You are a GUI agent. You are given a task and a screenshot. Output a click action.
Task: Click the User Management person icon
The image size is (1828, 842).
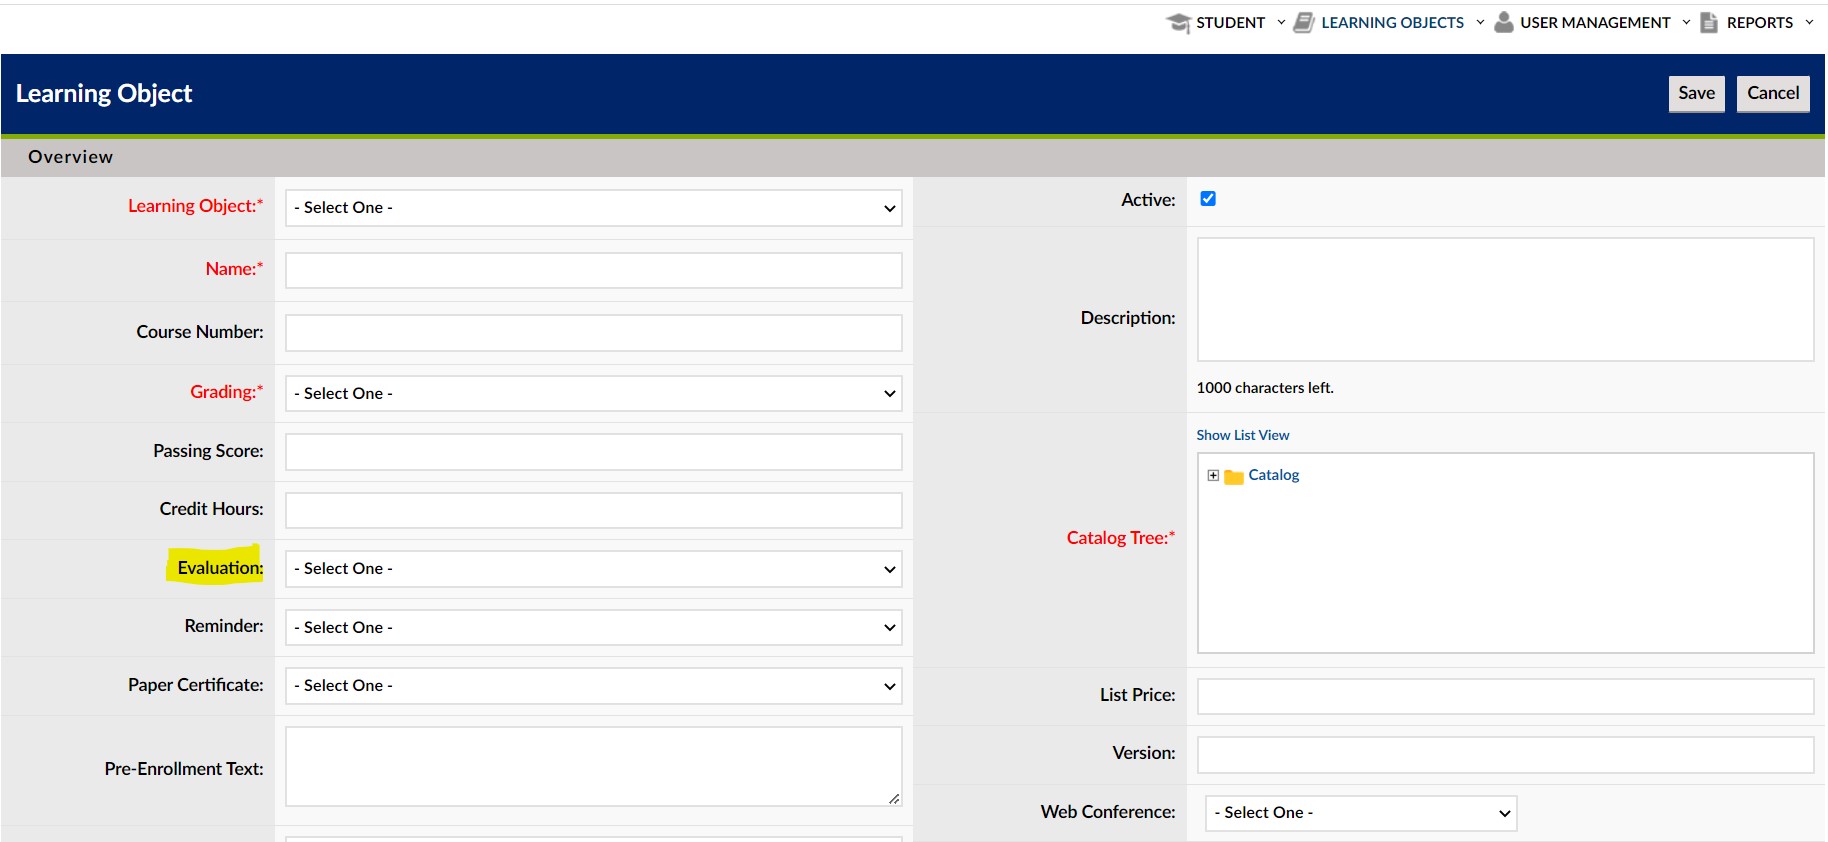point(1503,22)
